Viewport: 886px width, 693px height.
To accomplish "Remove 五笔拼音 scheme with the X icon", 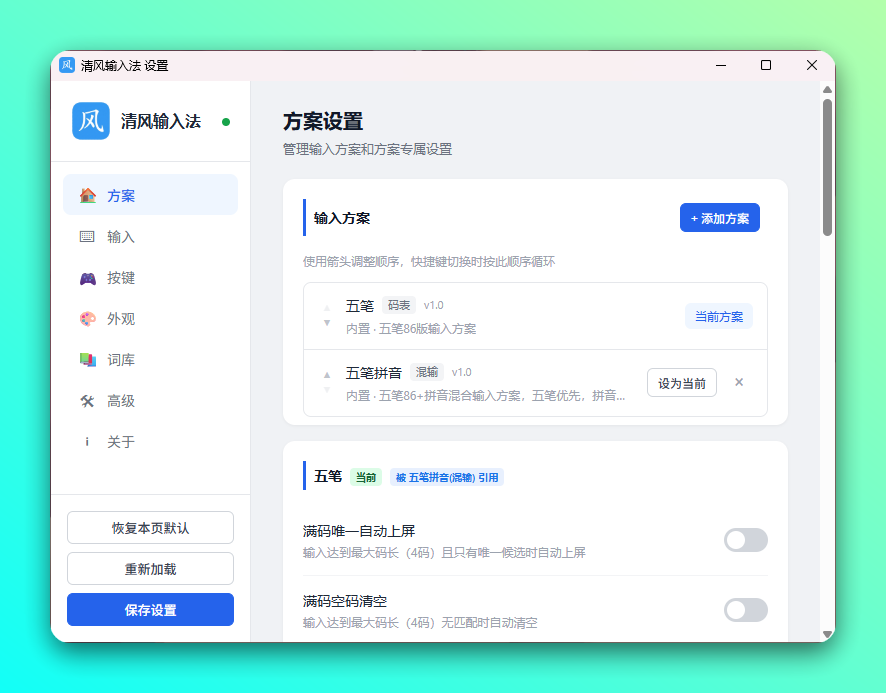I will pyautogui.click(x=739, y=382).
